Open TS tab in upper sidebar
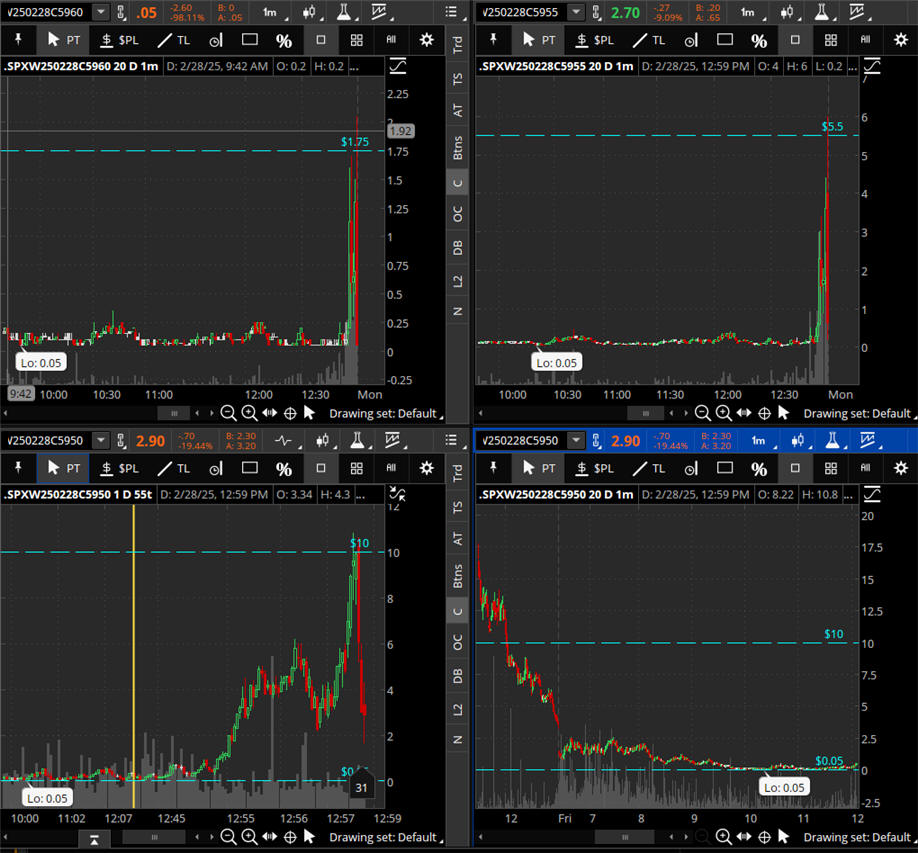 [x=458, y=78]
